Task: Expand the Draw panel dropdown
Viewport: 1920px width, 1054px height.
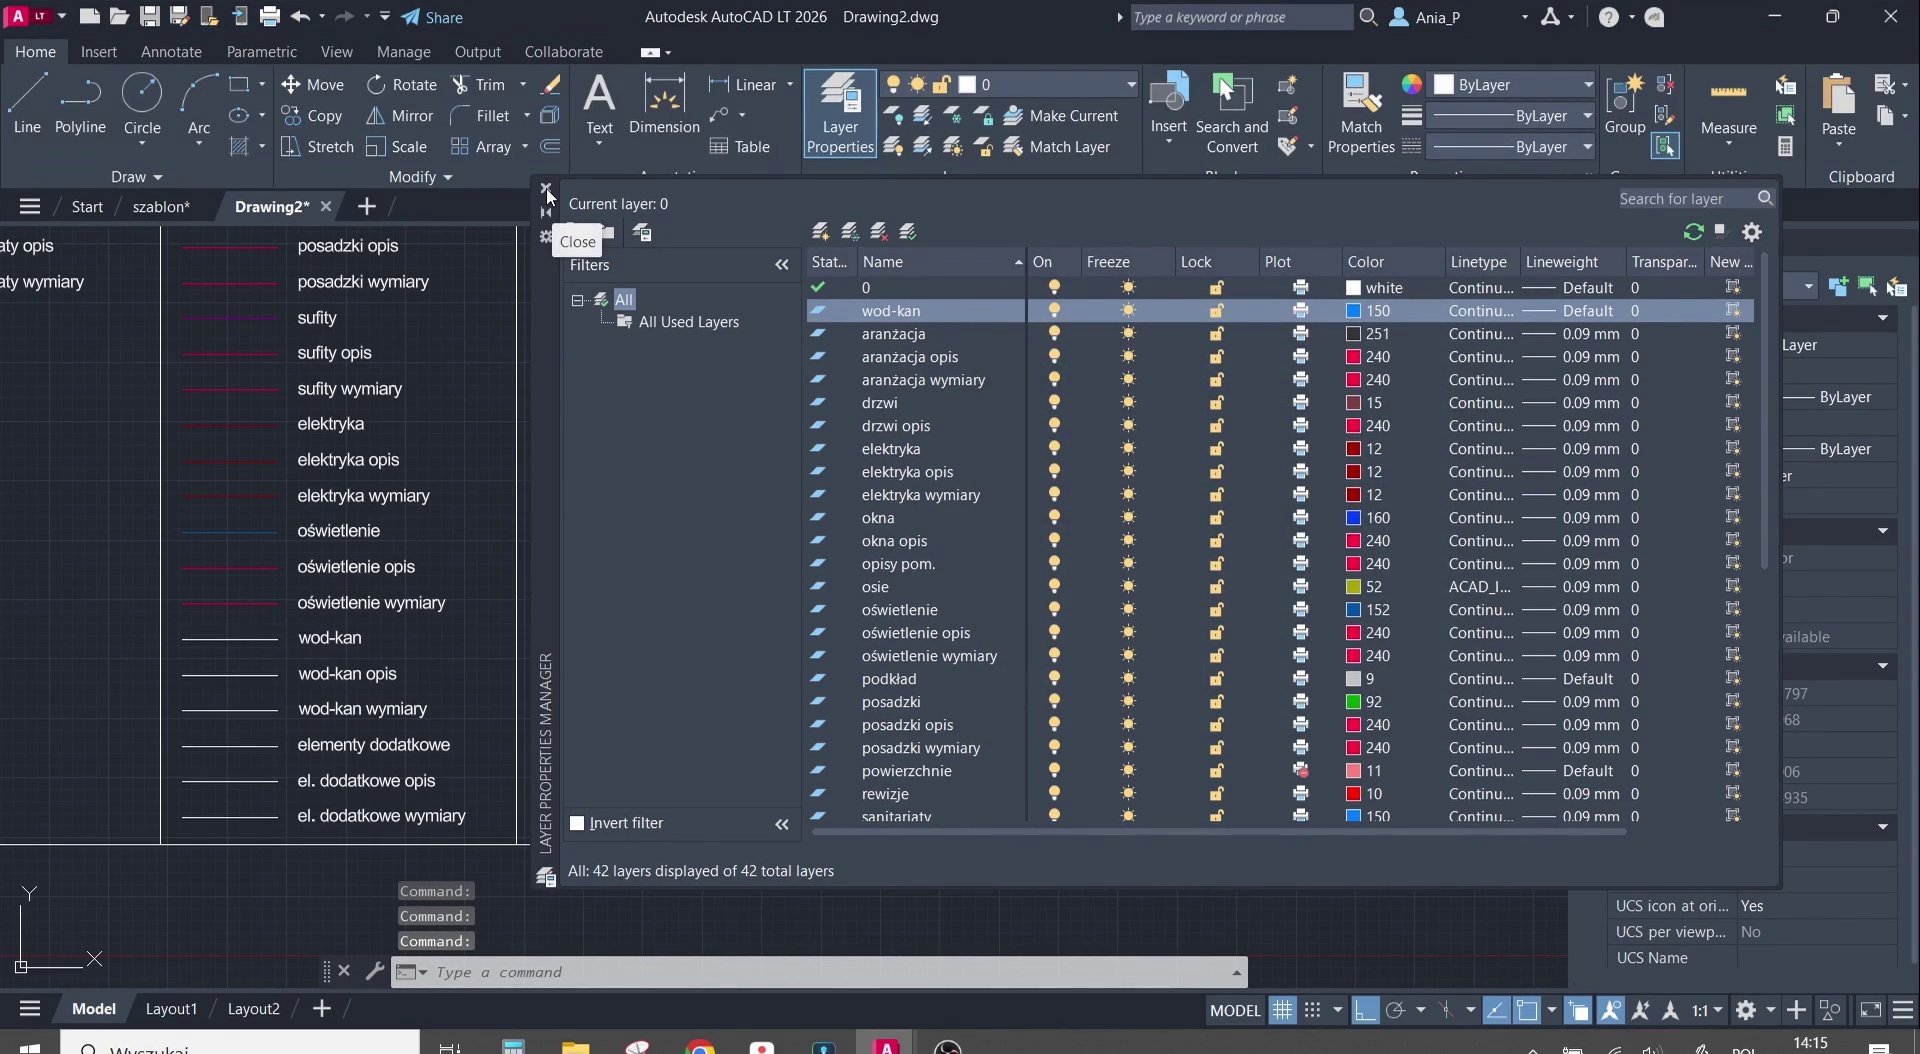Action: (137, 177)
